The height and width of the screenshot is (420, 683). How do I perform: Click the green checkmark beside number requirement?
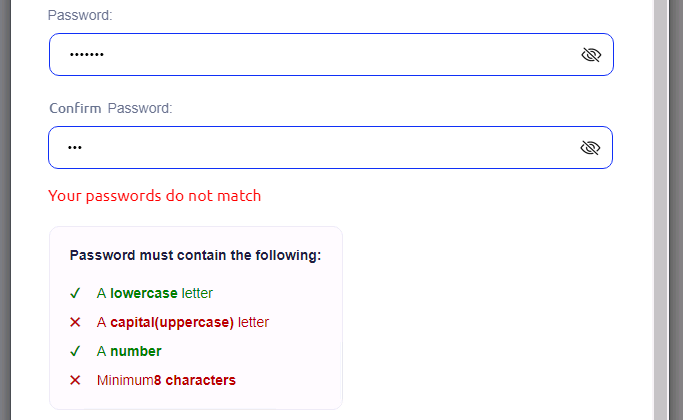75,352
